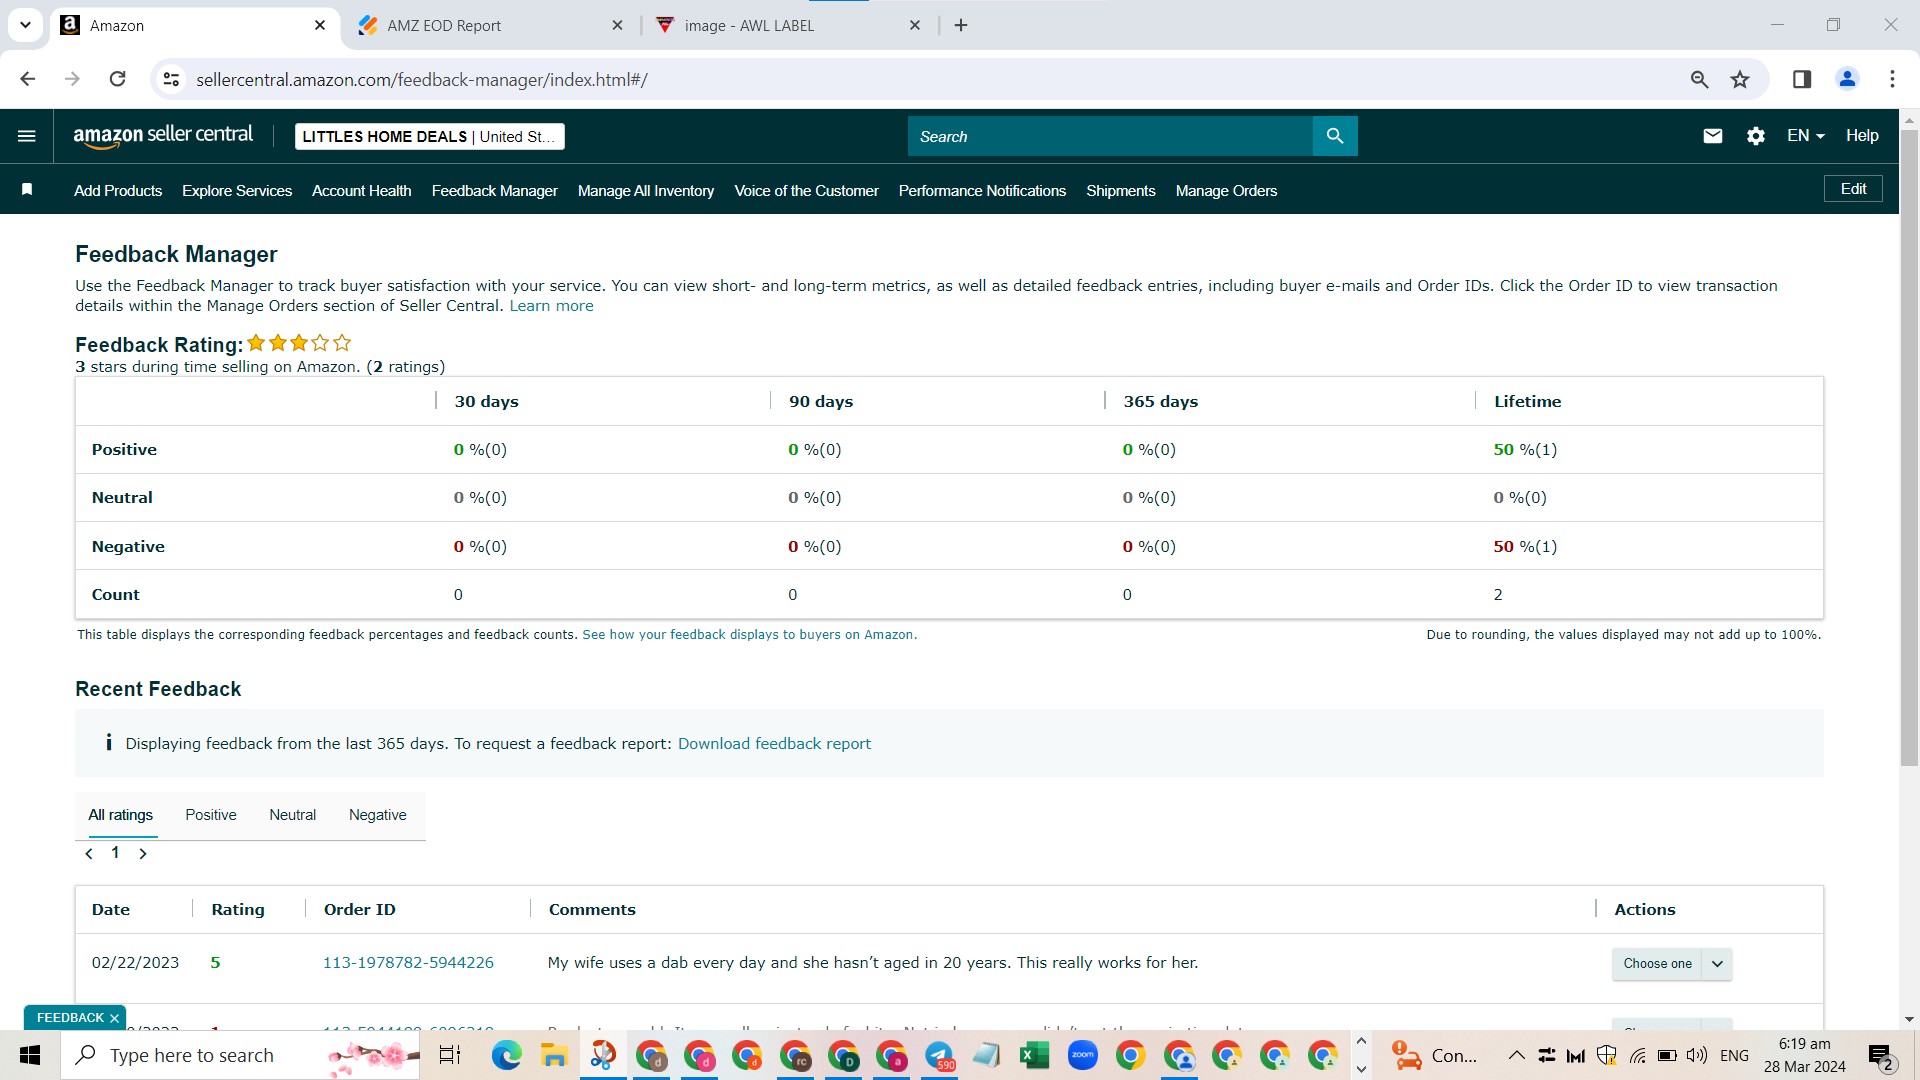Open Shipments in navigation bar
This screenshot has width=1920, height=1080.
1121,191
